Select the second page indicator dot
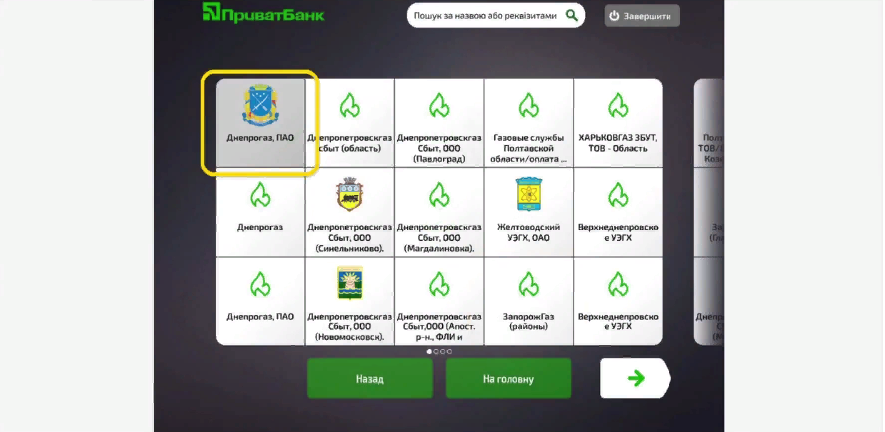The image size is (885, 432). click(436, 352)
